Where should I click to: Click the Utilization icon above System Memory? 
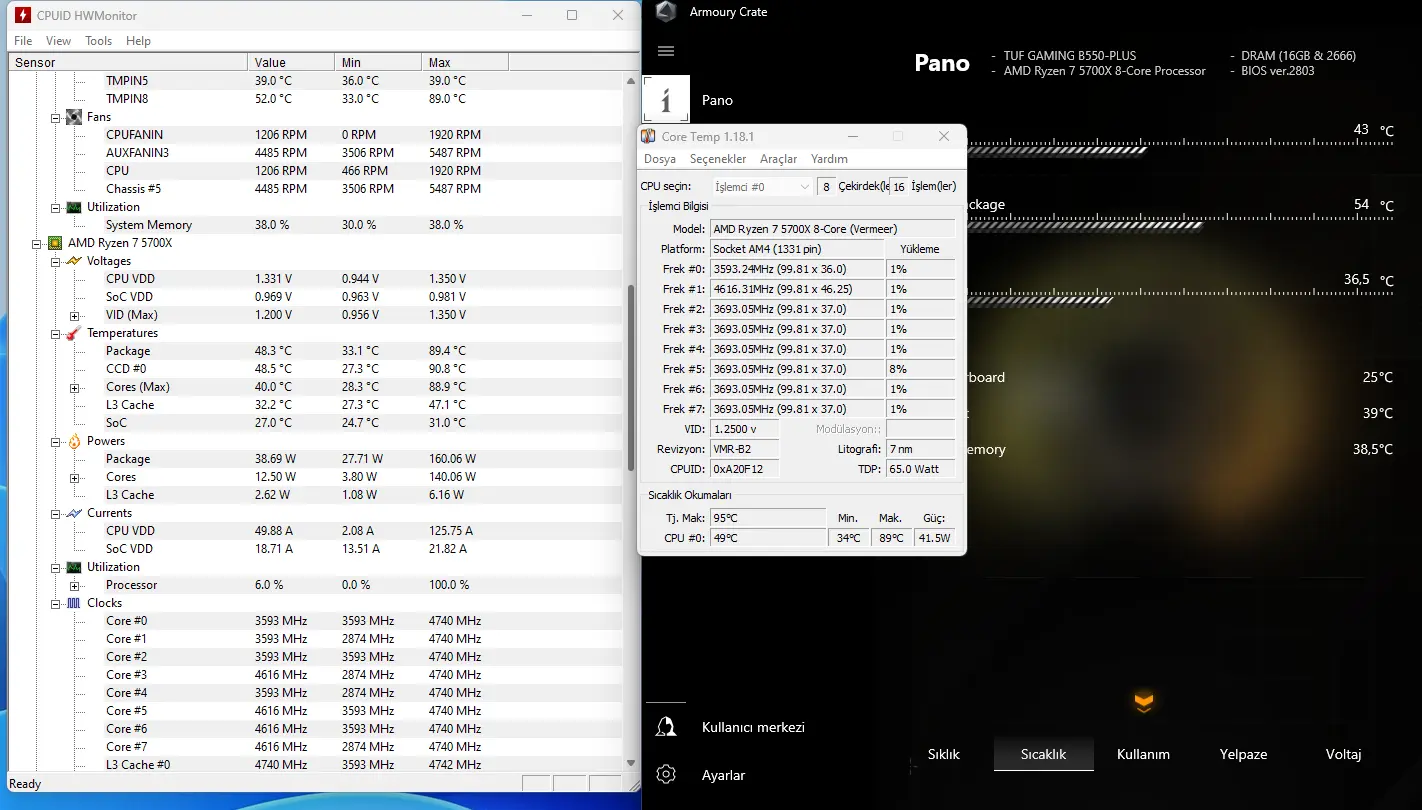[x=74, y=207]
